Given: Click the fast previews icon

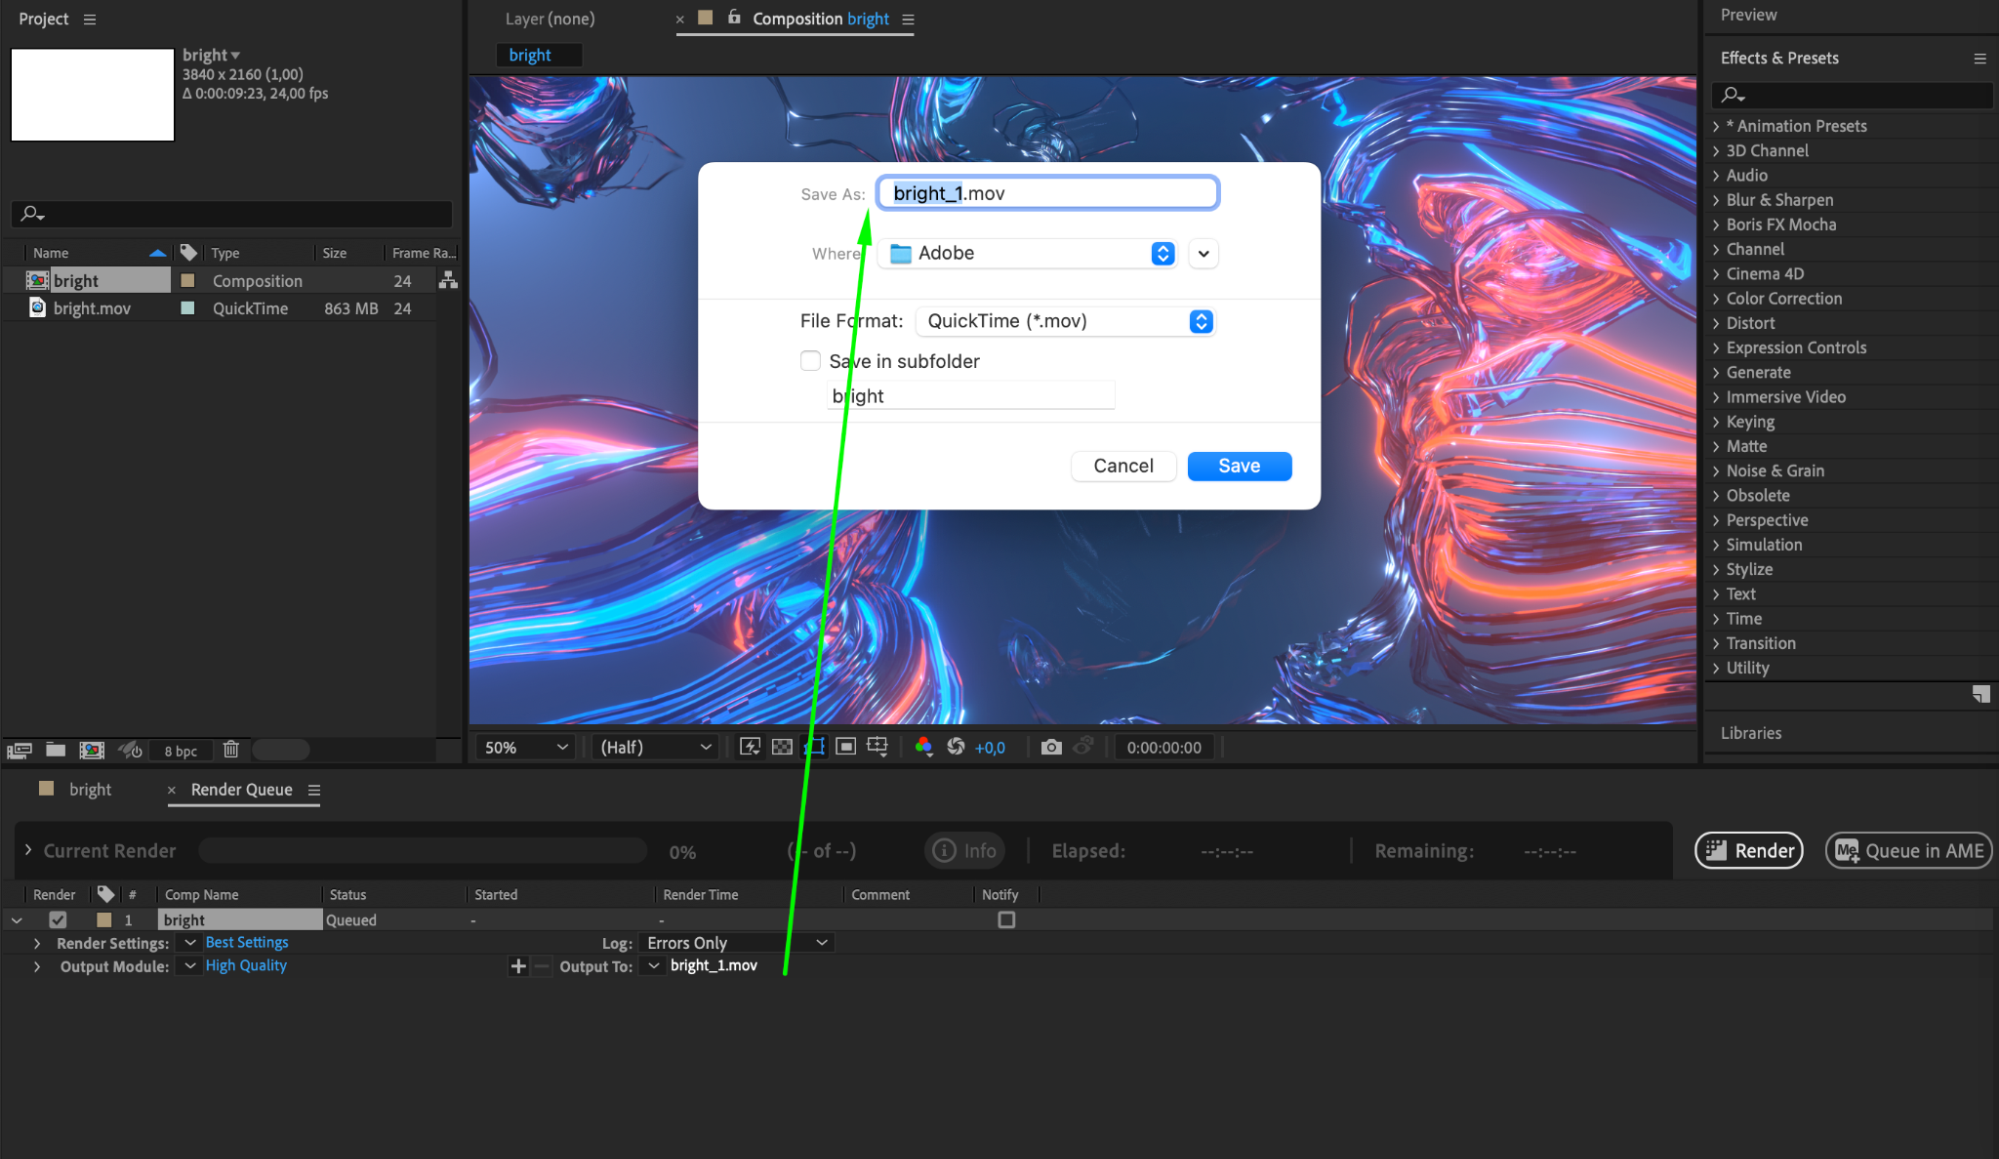Looking at the screenshot, I should [750, 747].
